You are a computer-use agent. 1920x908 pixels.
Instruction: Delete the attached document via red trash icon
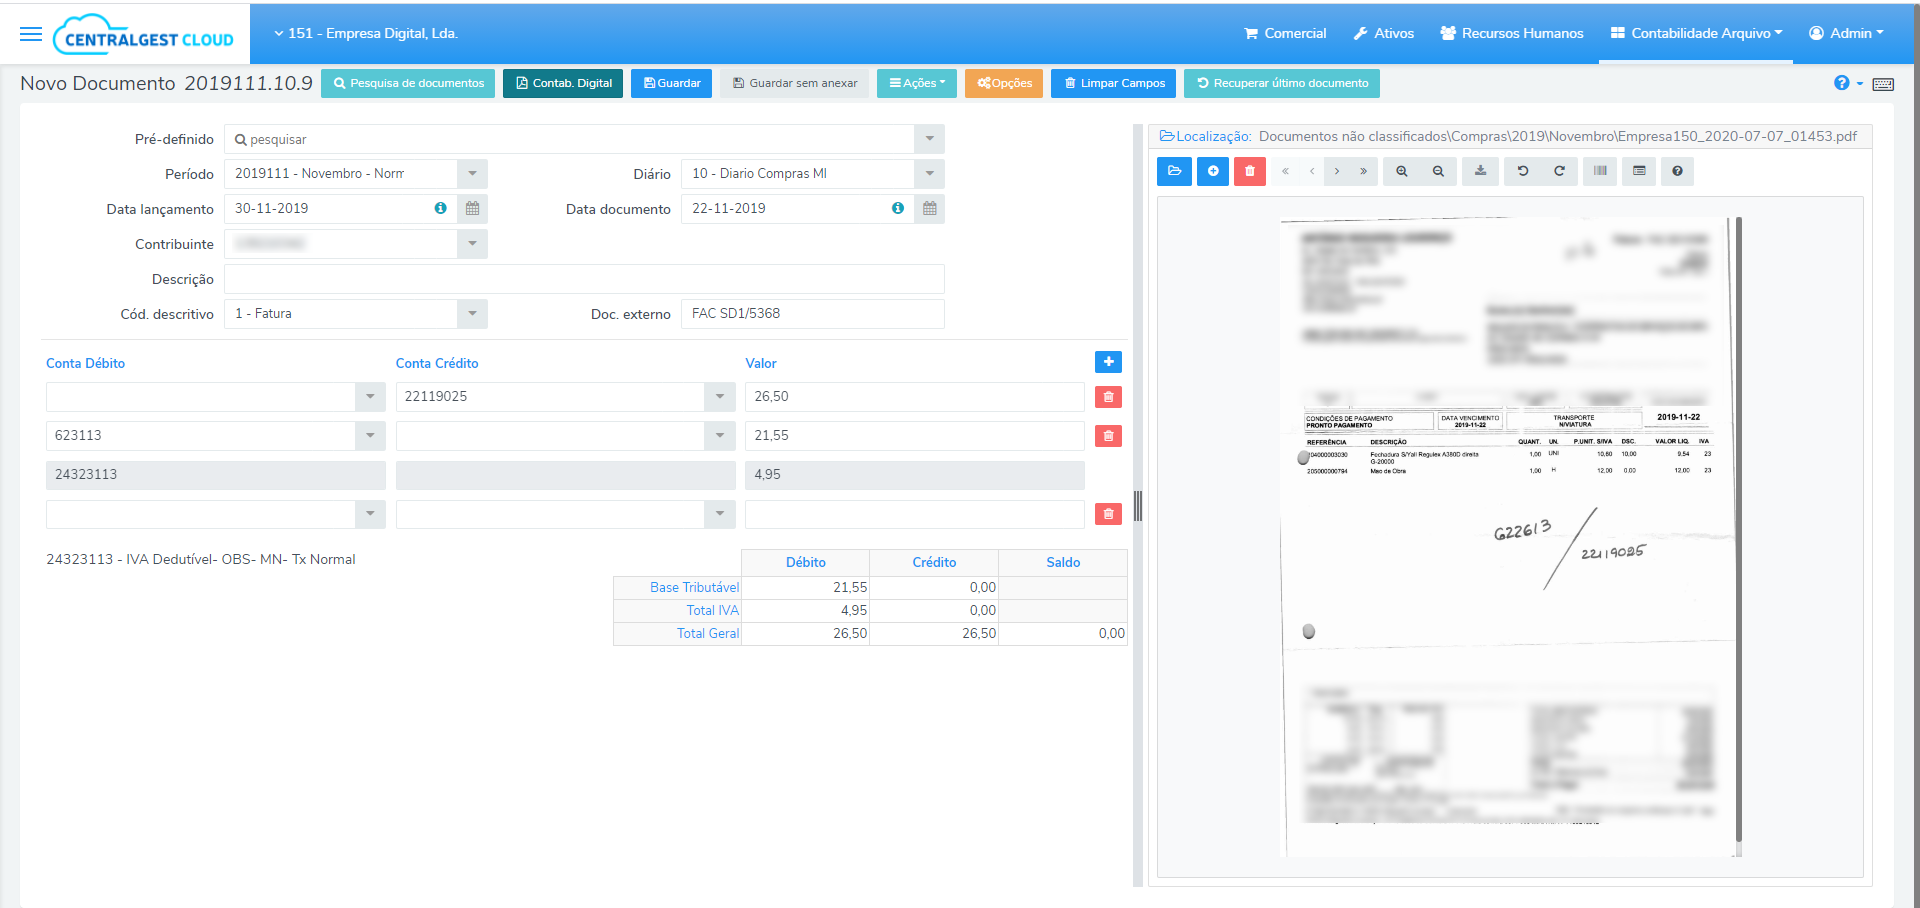pyautogui.click(x=1249, y=171)
